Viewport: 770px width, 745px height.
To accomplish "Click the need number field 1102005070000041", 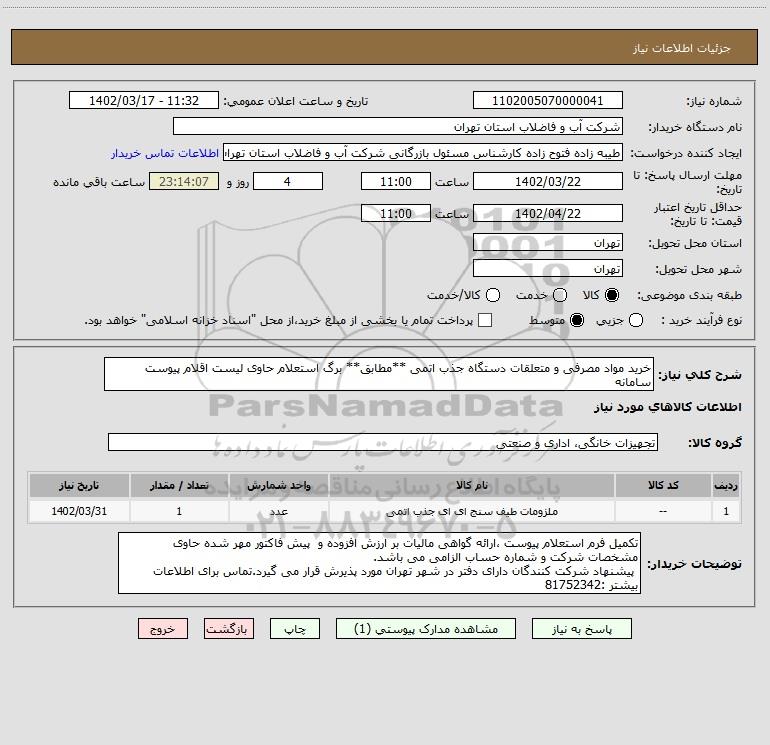I will click(548, 101).
